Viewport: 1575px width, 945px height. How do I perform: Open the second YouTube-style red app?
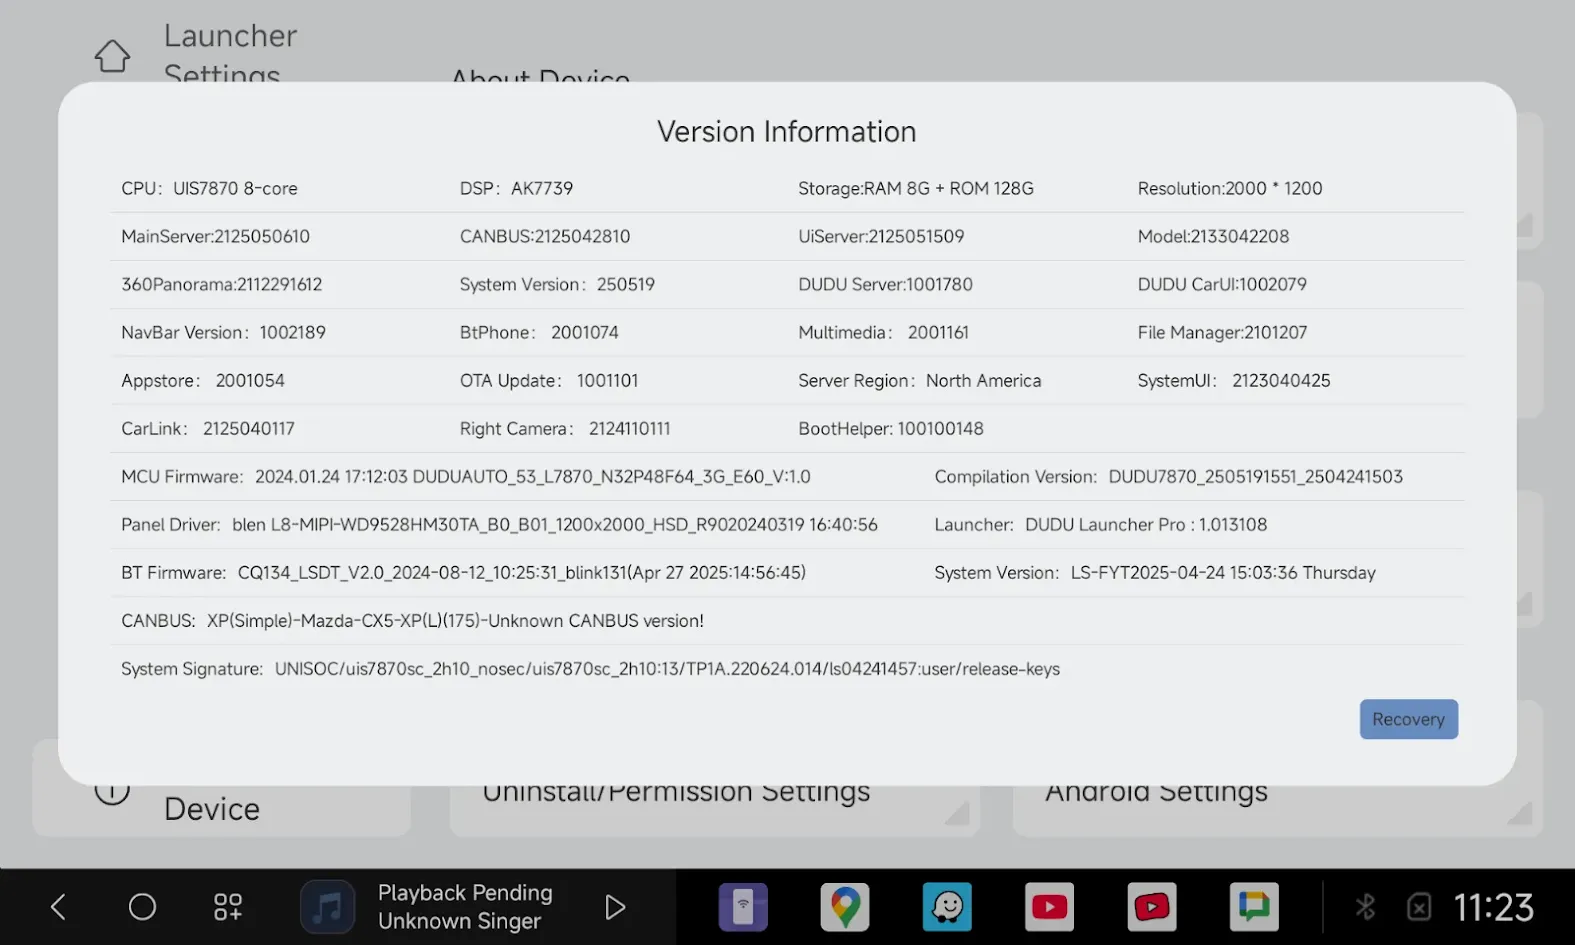[1151, 907]
